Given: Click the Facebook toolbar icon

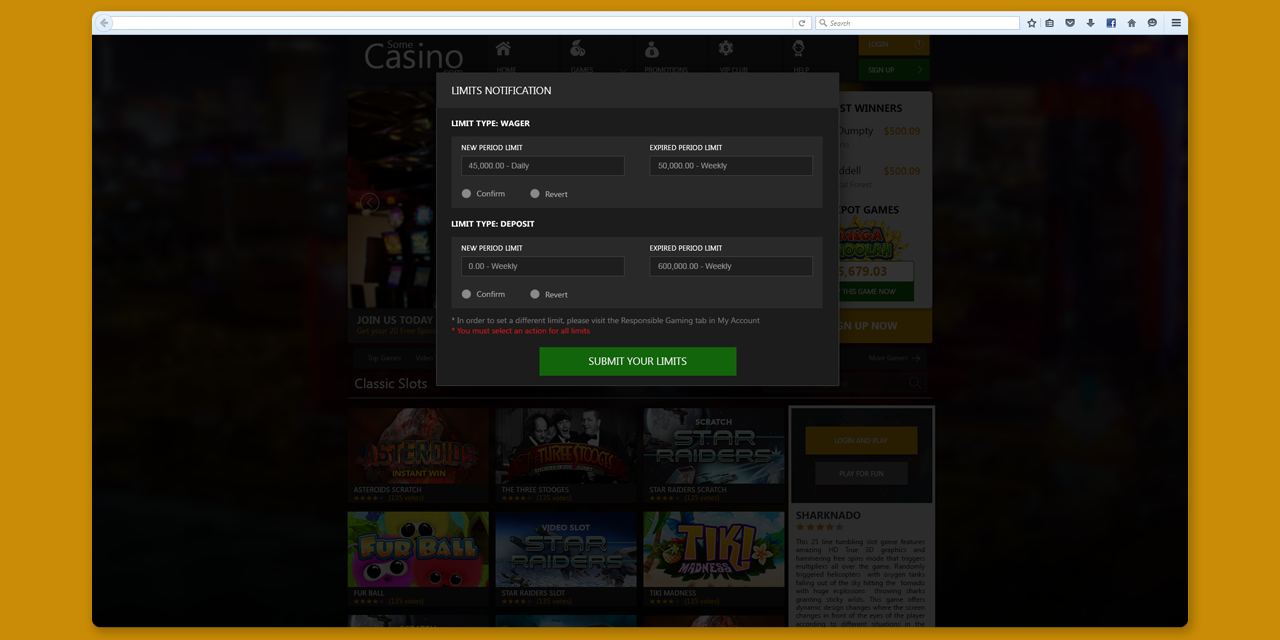Looking at the screenshot, I should coord(1111,23).
